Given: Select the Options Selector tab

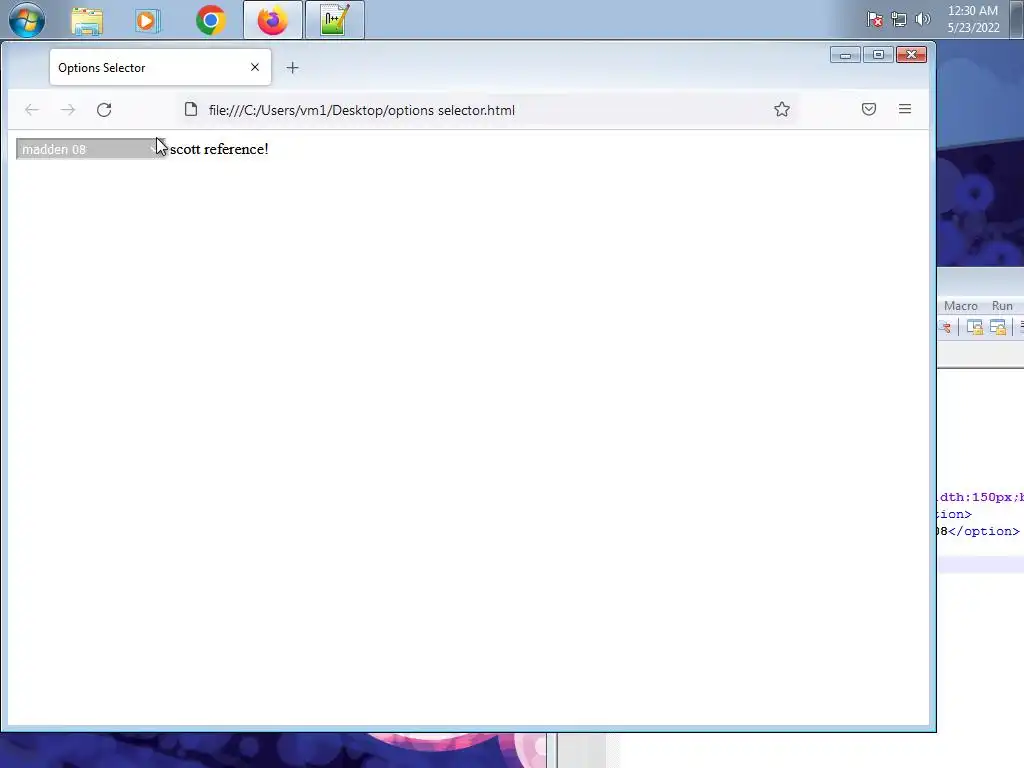Looking at the screenshot, I should [x=160, y=67].
